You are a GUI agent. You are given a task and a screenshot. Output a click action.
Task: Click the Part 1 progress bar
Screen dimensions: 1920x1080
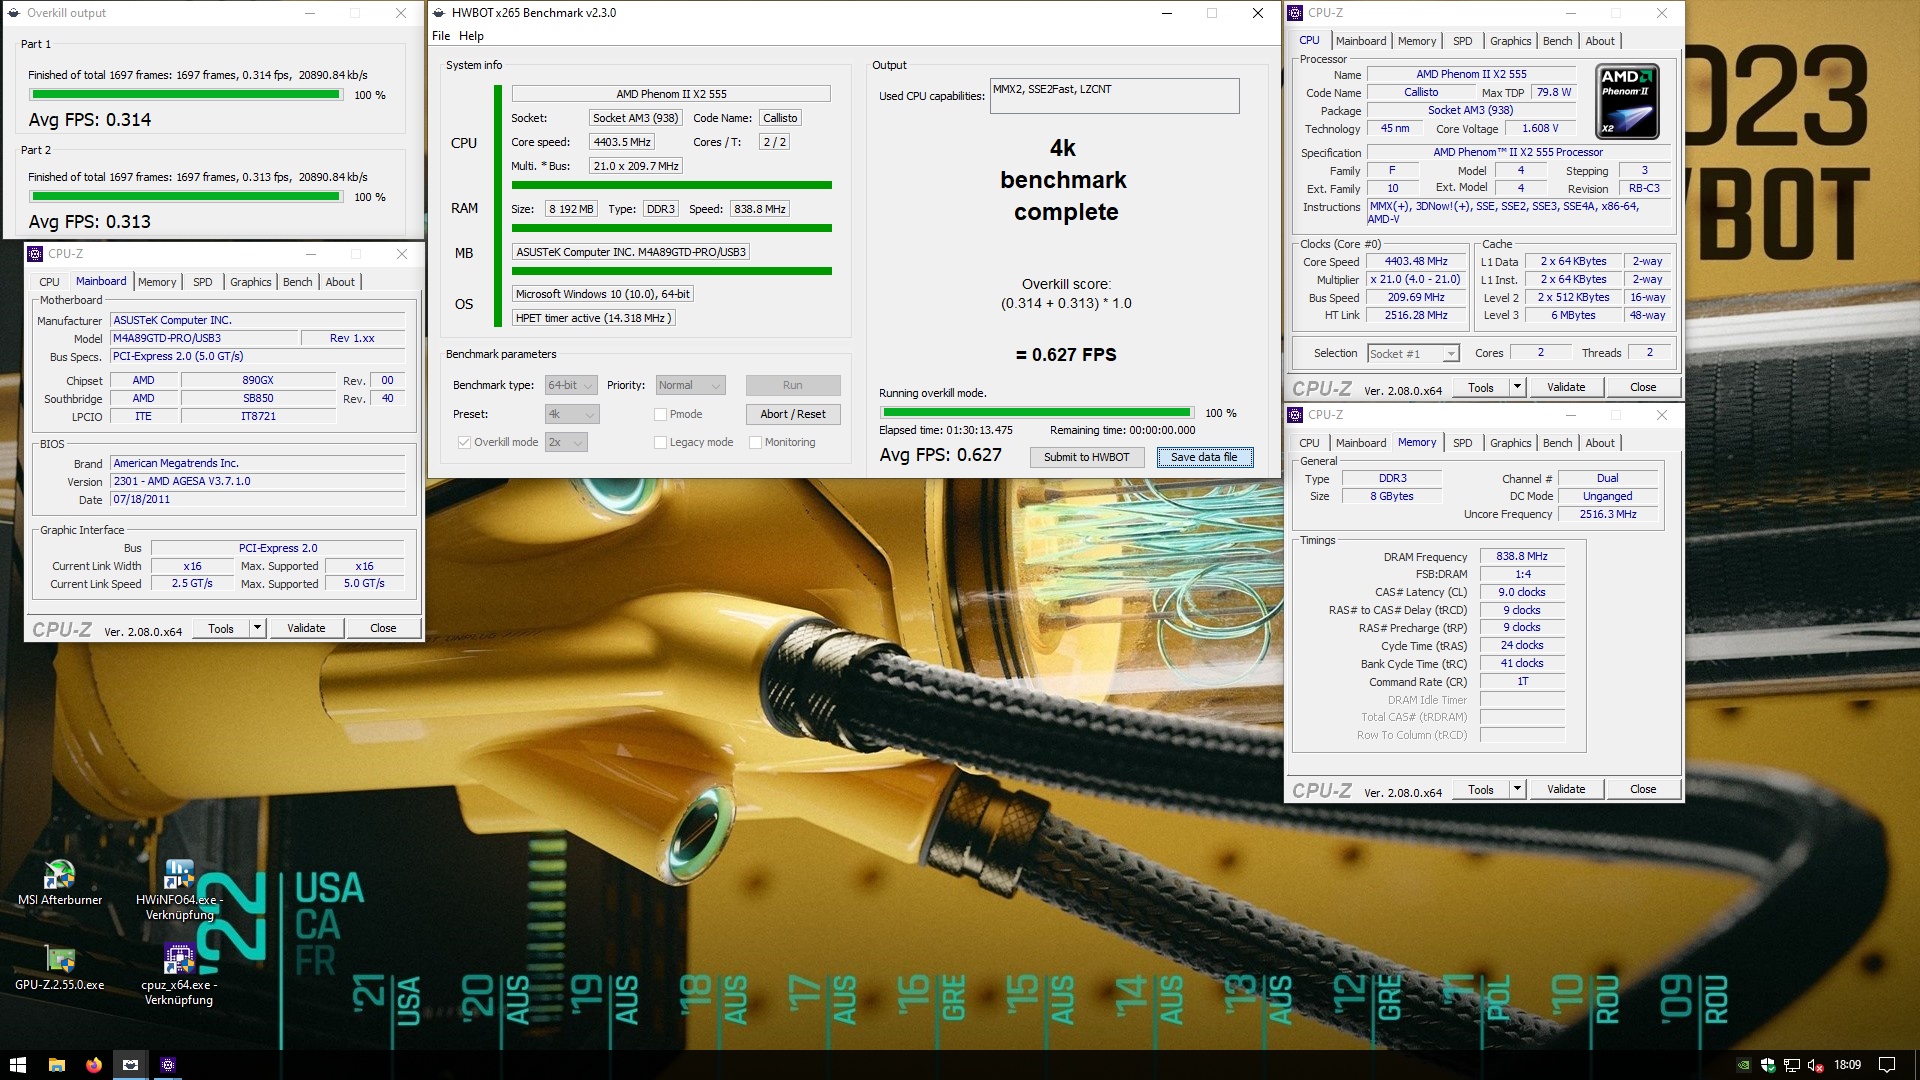185,95
